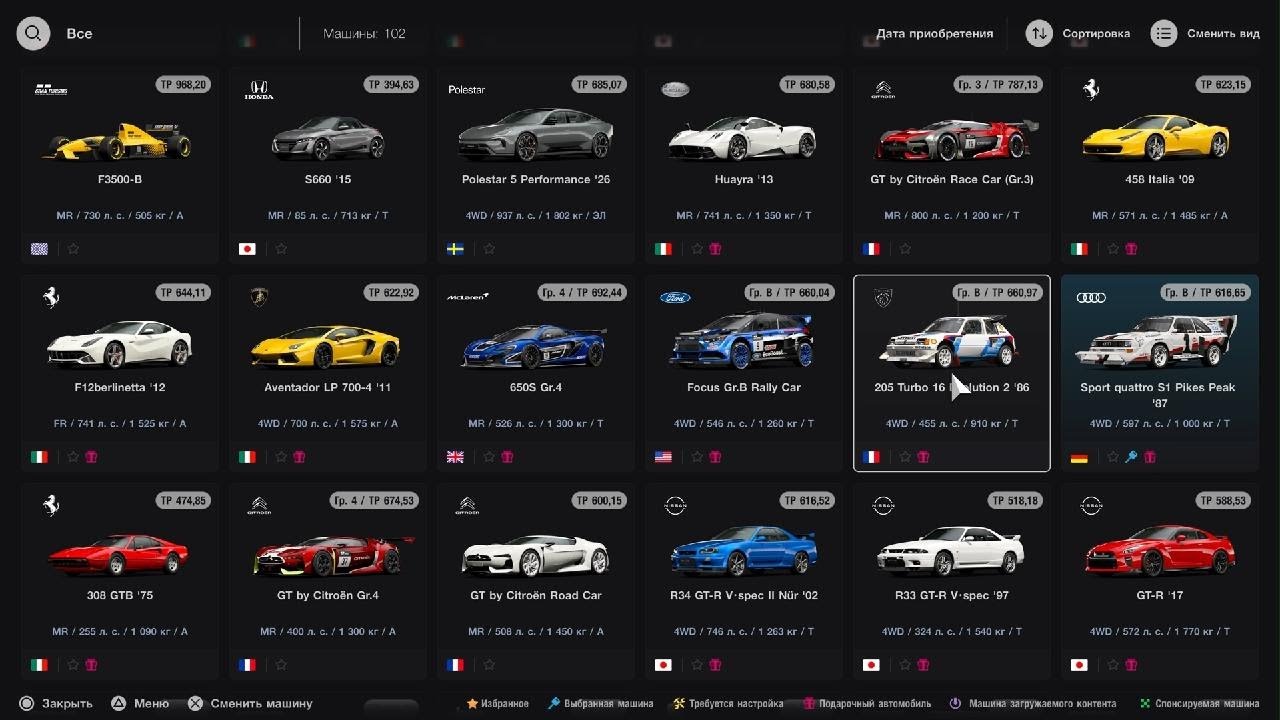
Task: Open the Дата приобретения sort criterion
Action: [x=935, y=33]
